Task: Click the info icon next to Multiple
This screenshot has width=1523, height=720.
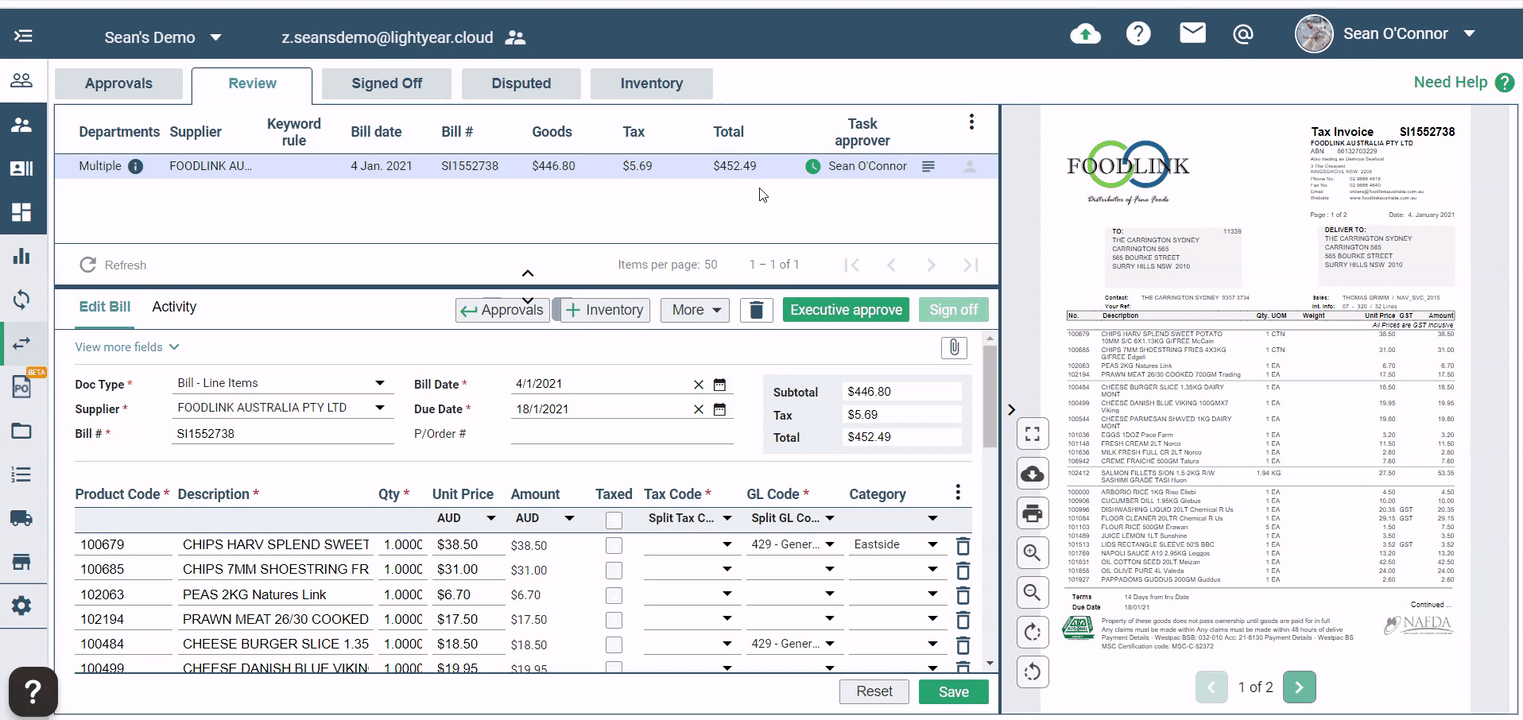Action: pos(135,166)
